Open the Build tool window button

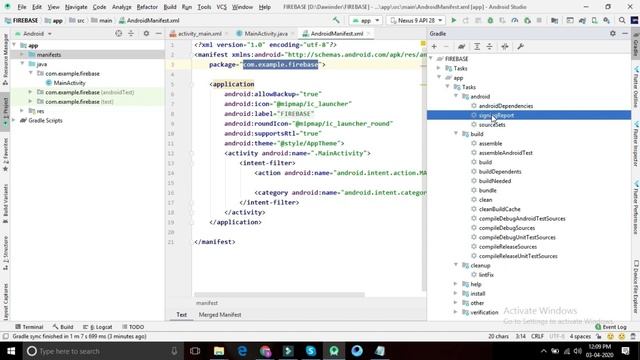(63, 327)
